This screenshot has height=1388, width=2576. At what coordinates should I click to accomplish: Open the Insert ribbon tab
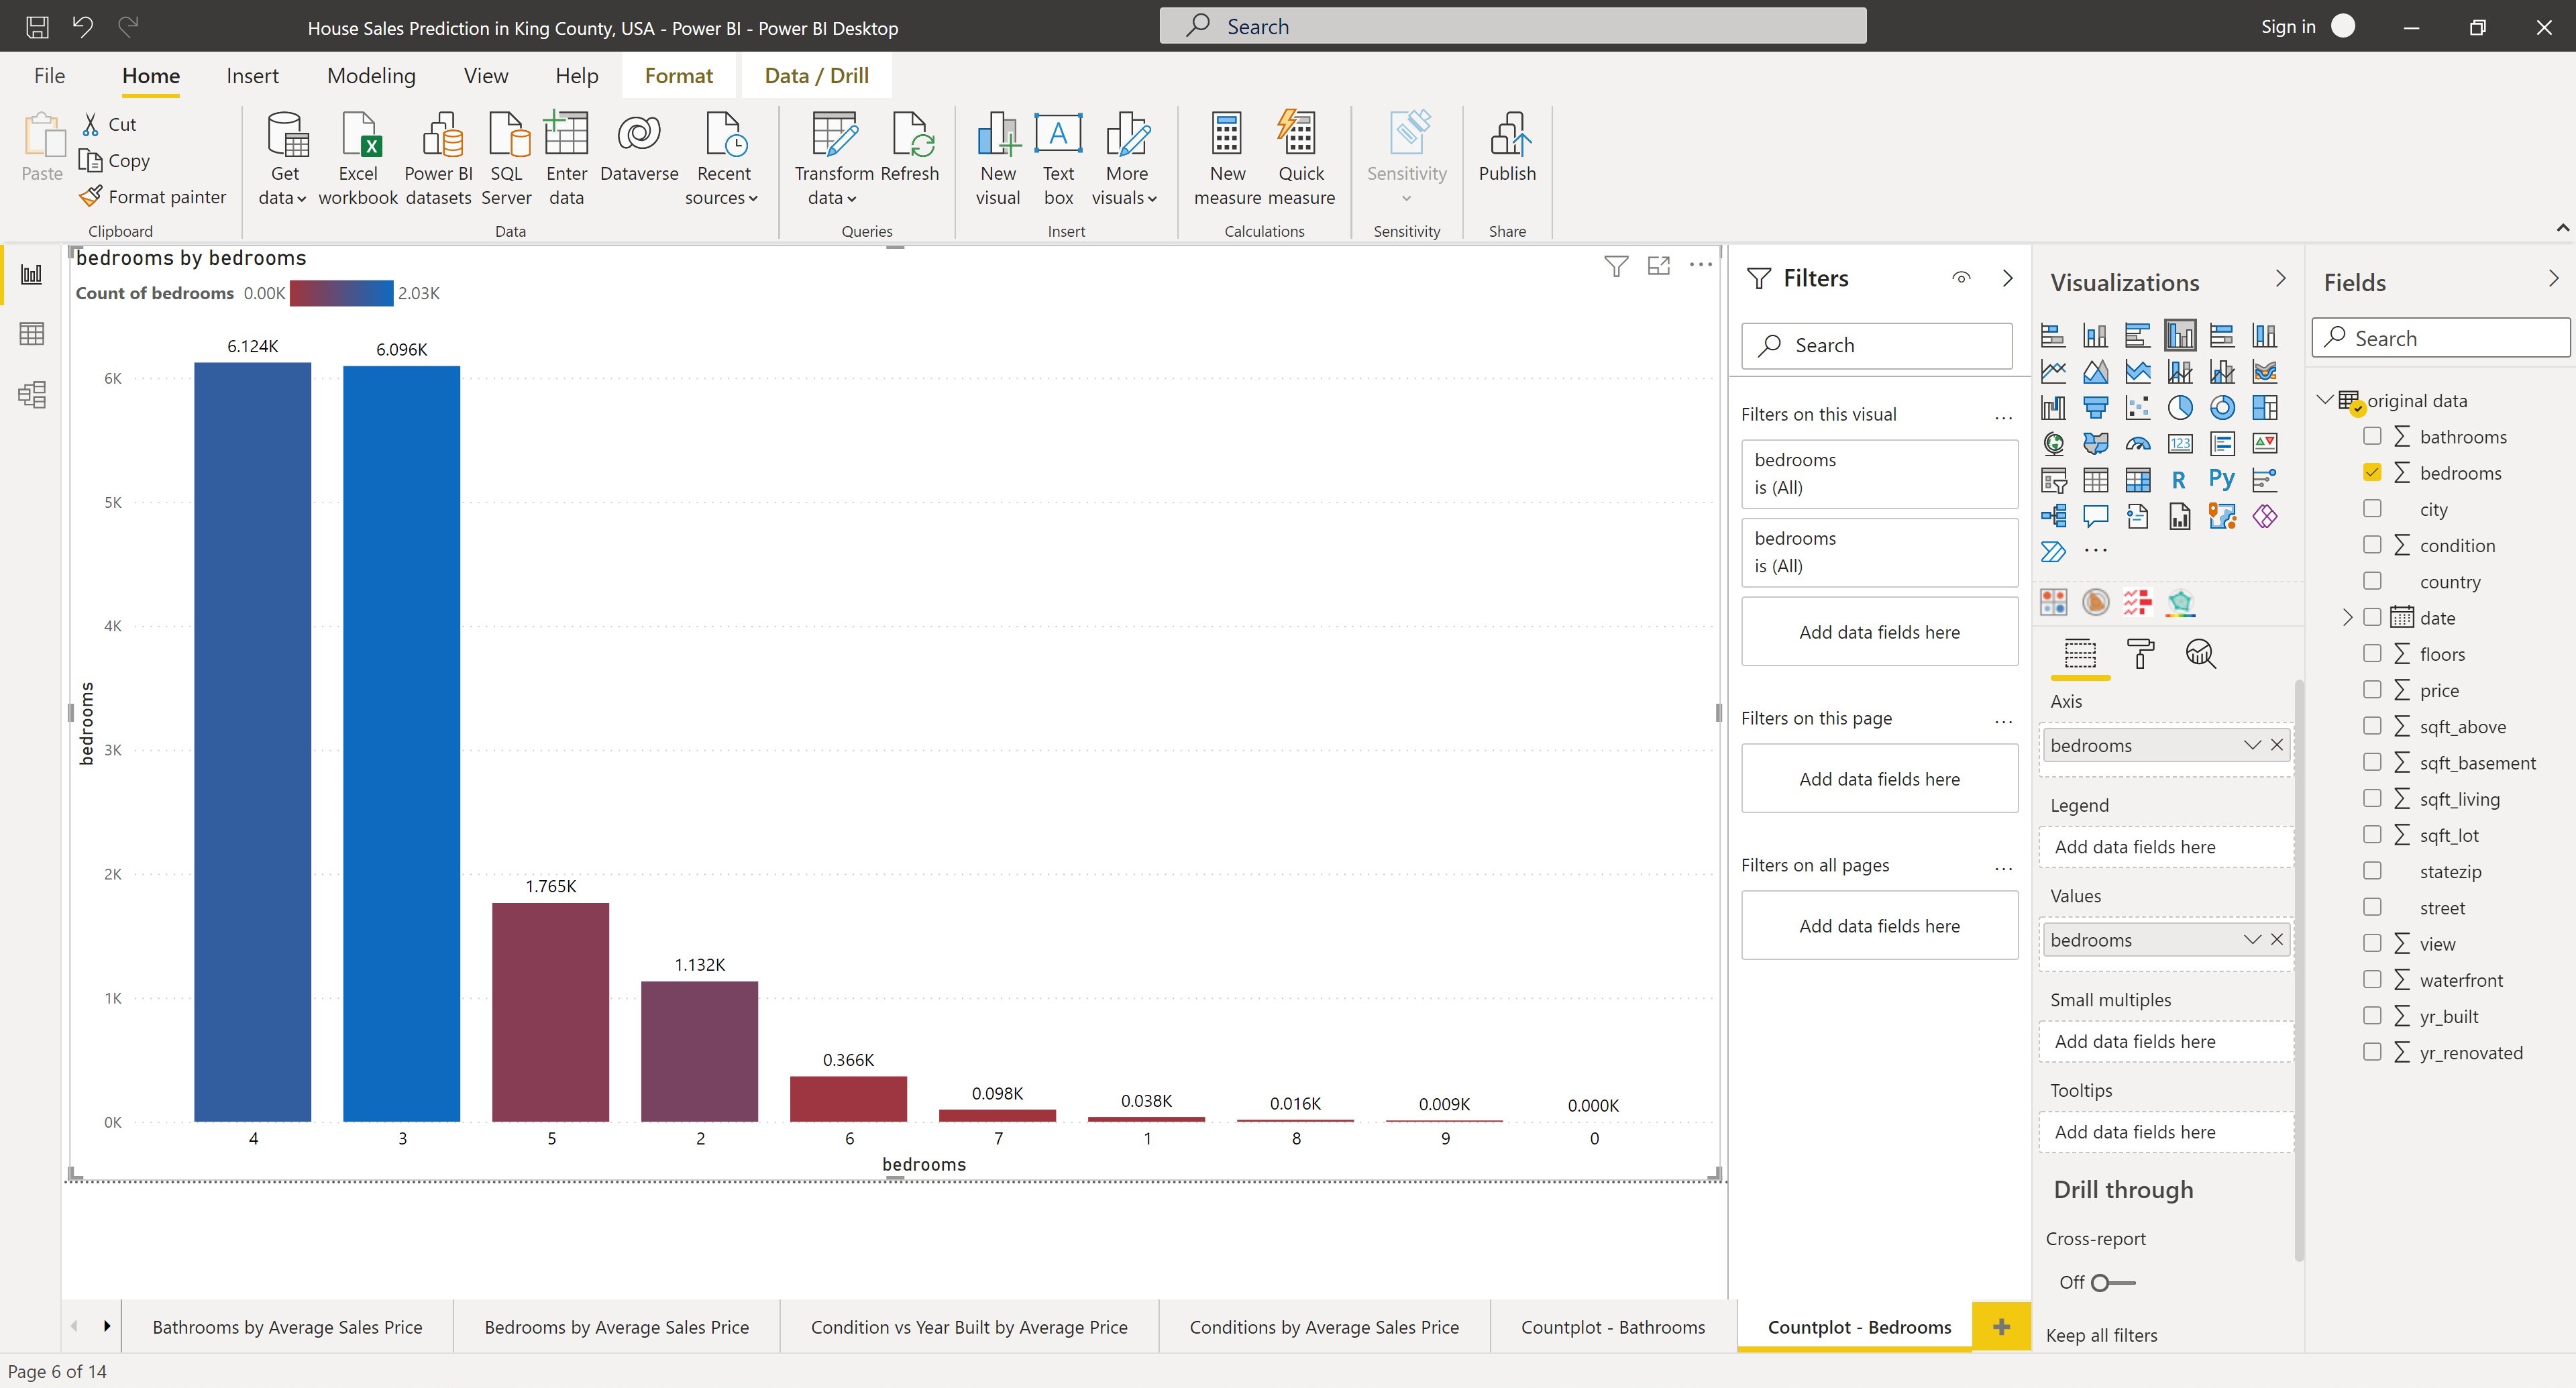coord(252,76)
